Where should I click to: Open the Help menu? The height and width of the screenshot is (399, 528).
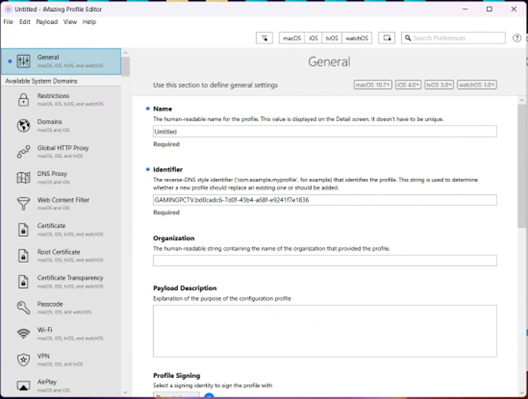[x=89, y=22]
